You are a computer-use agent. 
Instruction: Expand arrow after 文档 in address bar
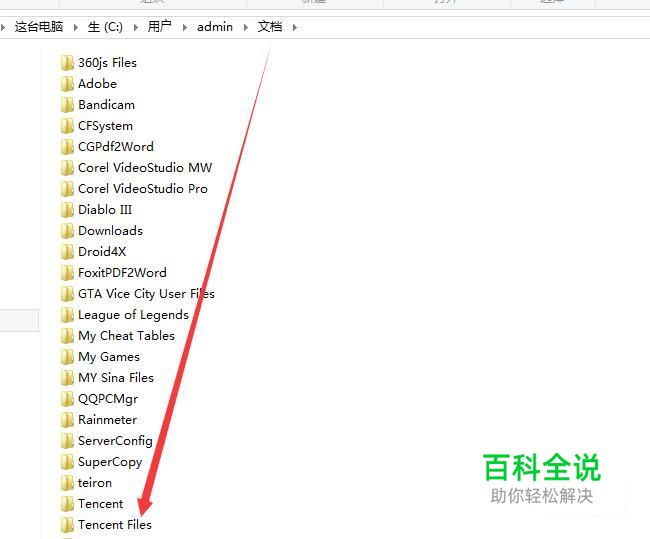point(295,27)
